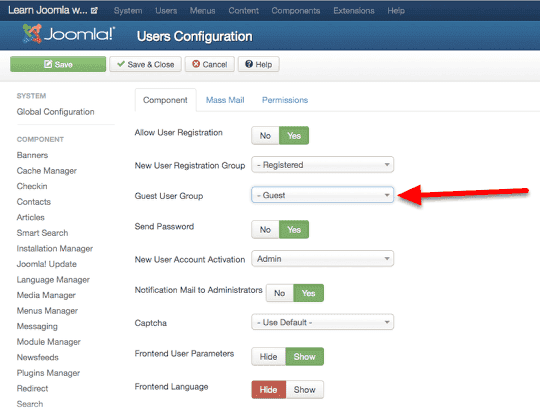Open Smart Search in sidebar
This screenshot has height=409, width=540.
42,233
